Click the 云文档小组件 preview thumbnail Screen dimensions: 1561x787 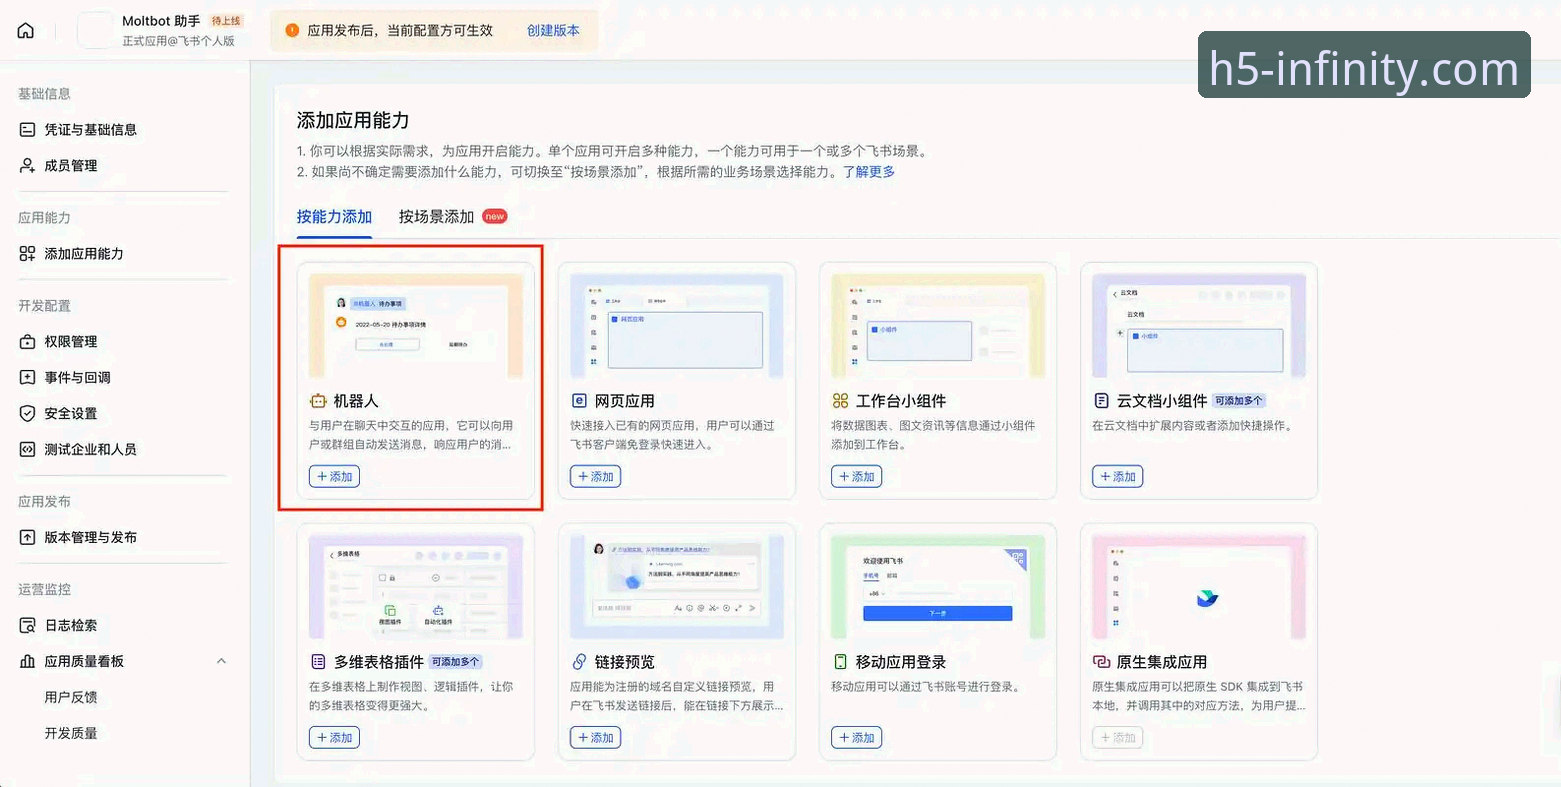click(1199, 326)
